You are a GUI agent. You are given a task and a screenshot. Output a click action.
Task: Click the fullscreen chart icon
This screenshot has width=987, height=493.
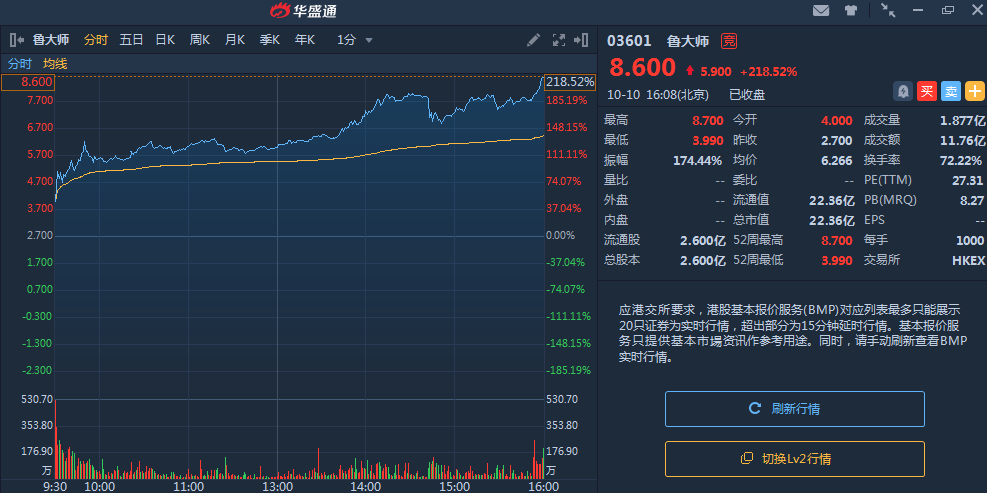557,40
